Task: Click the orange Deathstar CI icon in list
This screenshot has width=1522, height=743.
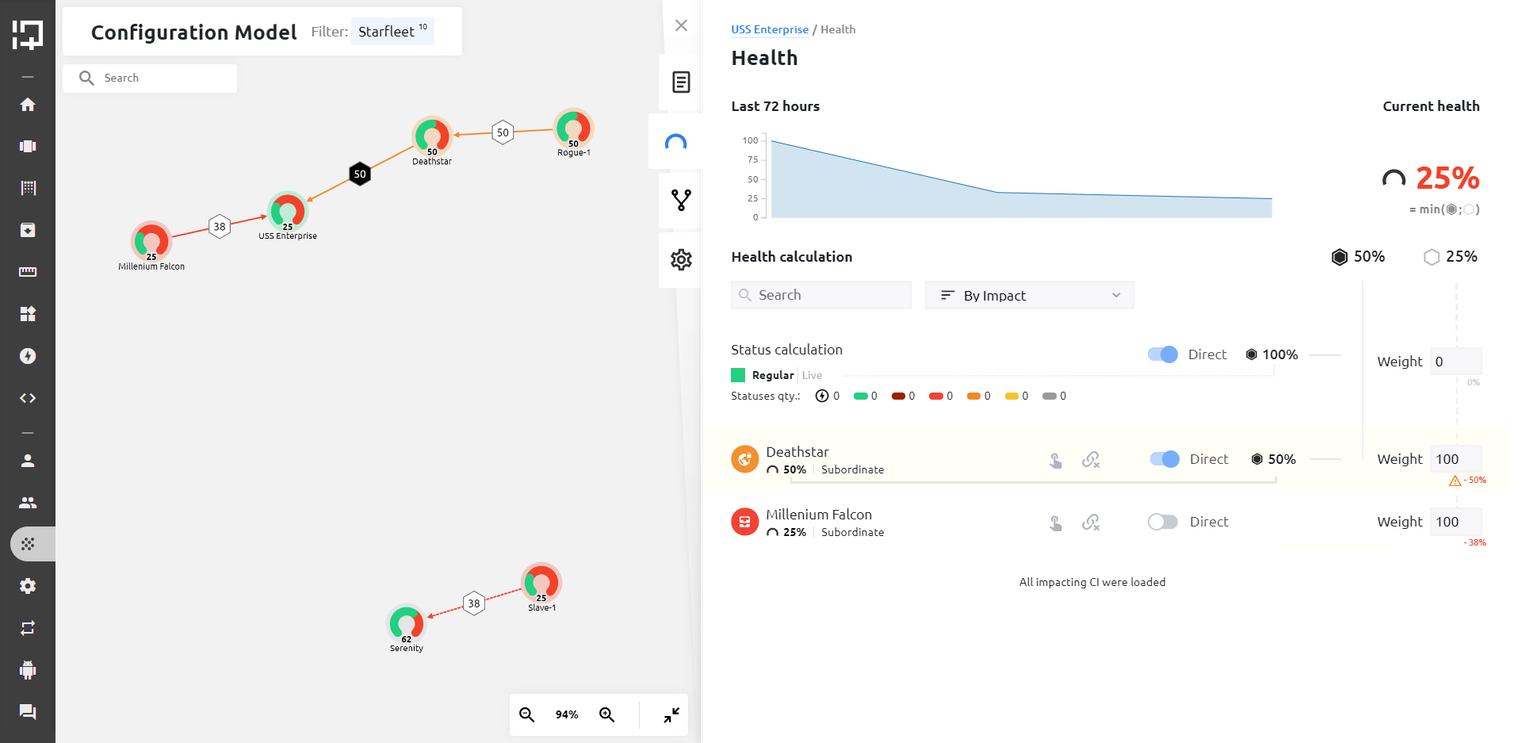Action: 745,459
